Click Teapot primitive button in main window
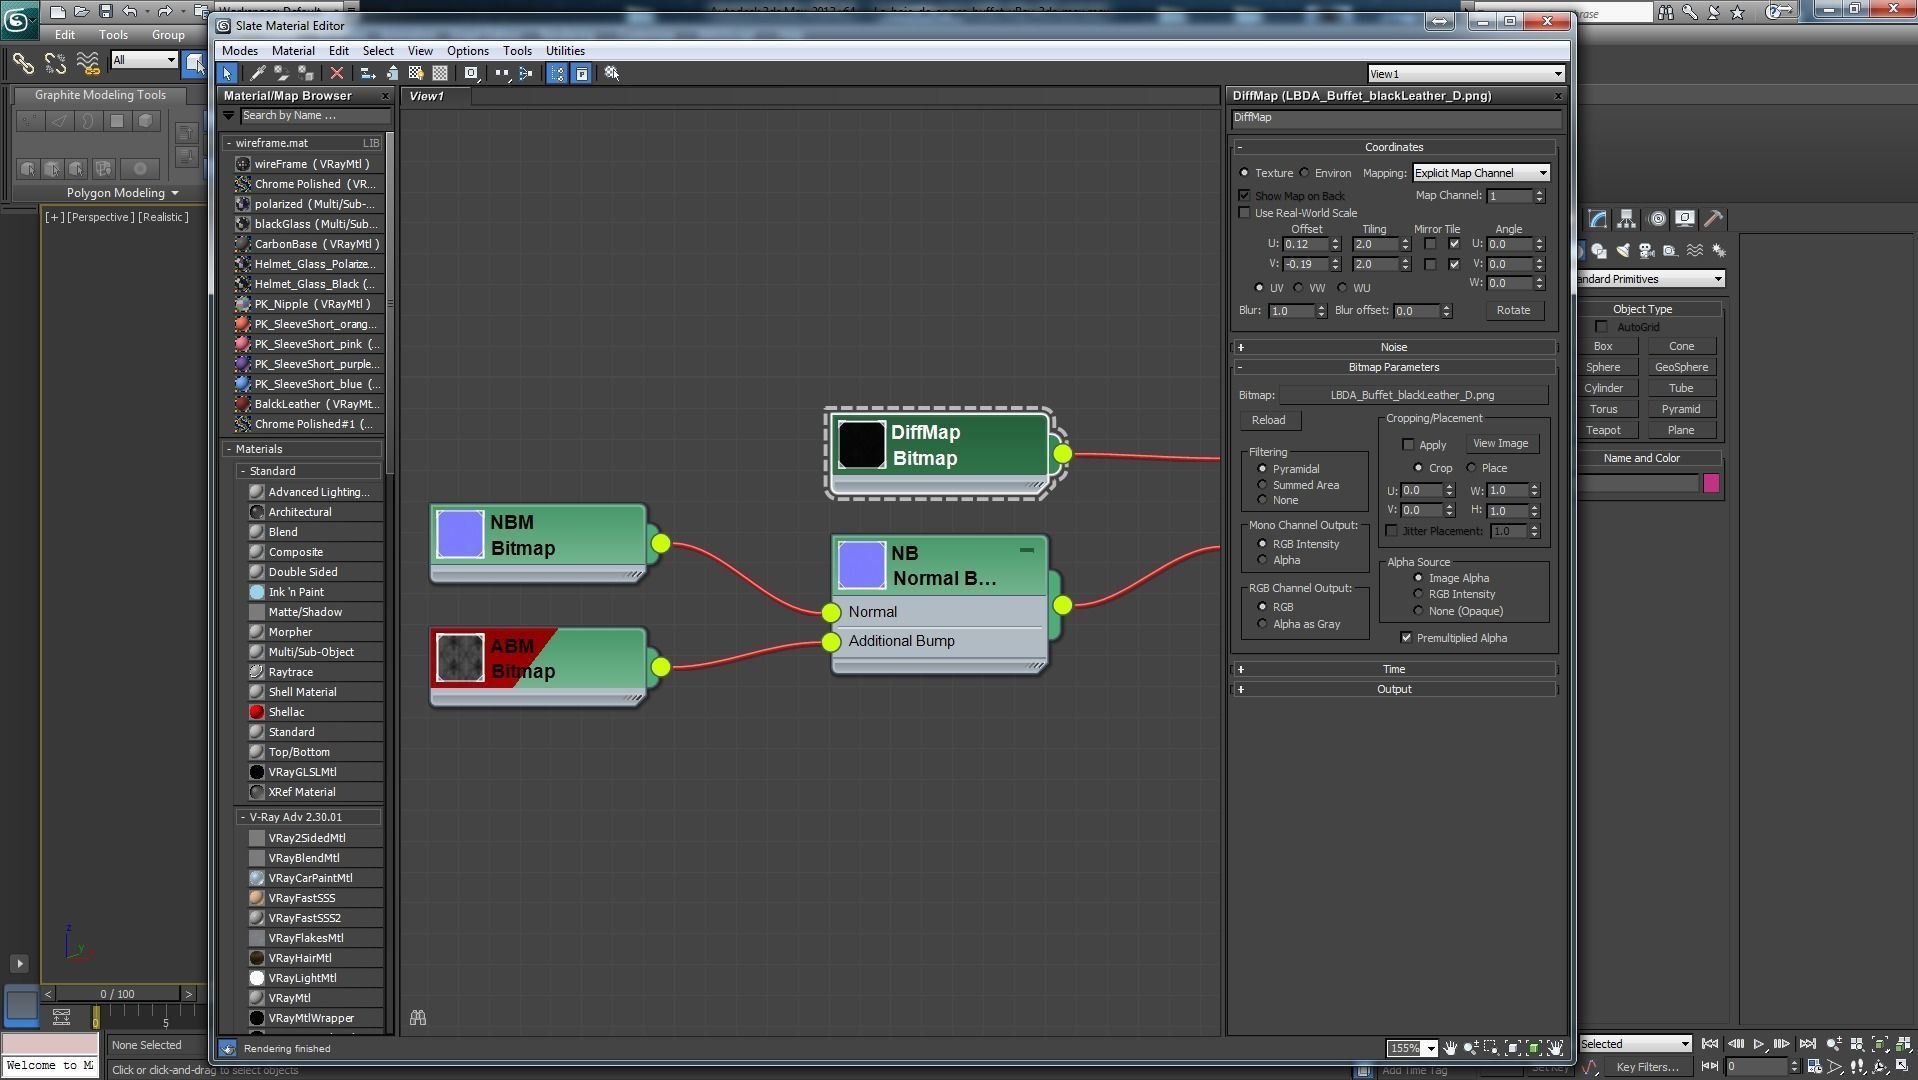Viewport: 1918px width, 1080px height. tap(1603, 430)
